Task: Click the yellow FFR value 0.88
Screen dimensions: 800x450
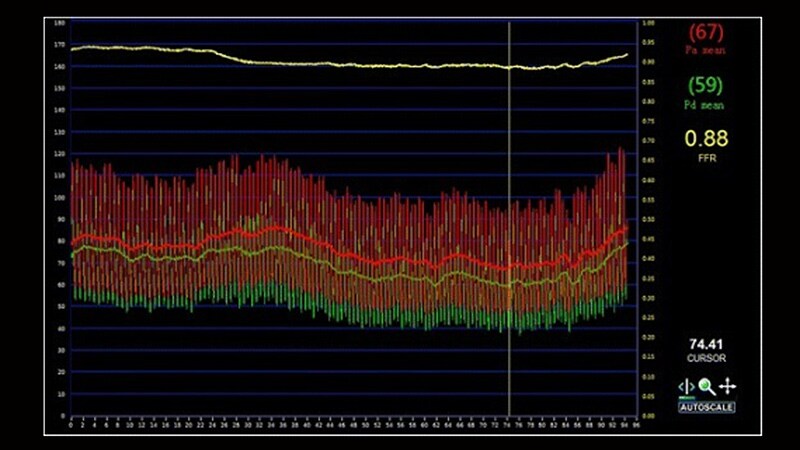Action: pyautogui.click(x=706, y=138)
